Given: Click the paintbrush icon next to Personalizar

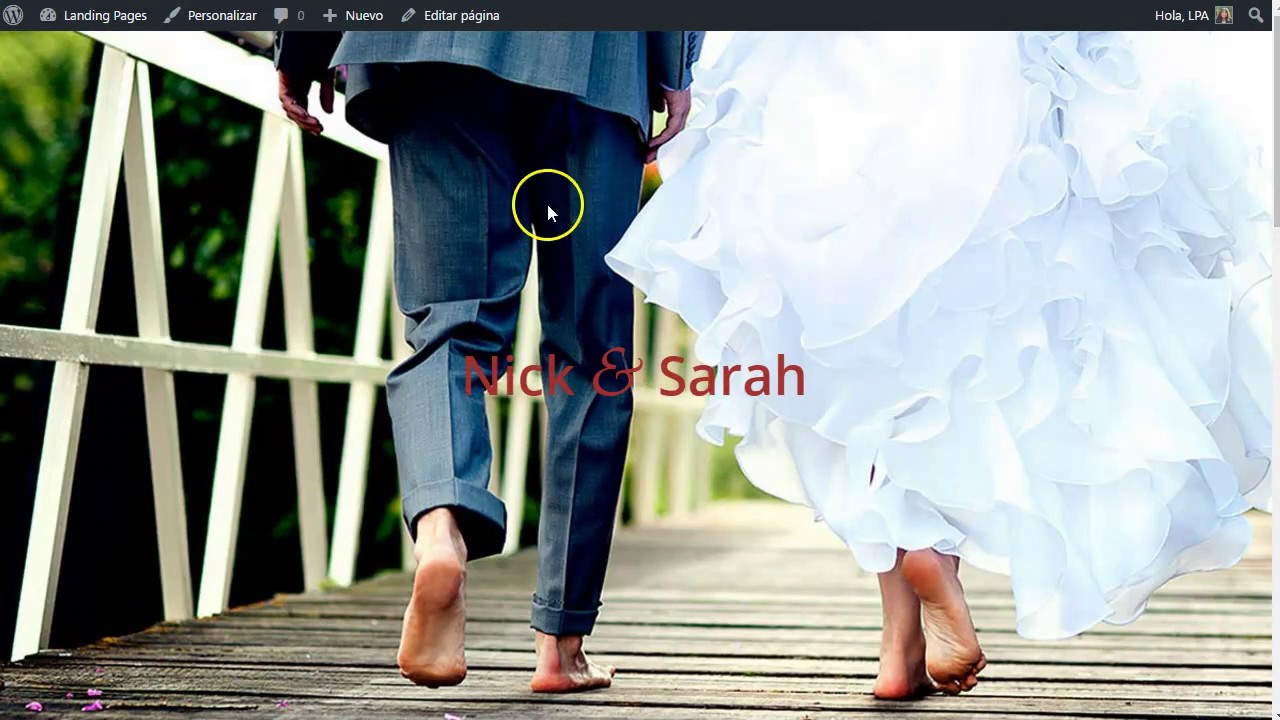Looking at the screenshot, I should [172, 15].
